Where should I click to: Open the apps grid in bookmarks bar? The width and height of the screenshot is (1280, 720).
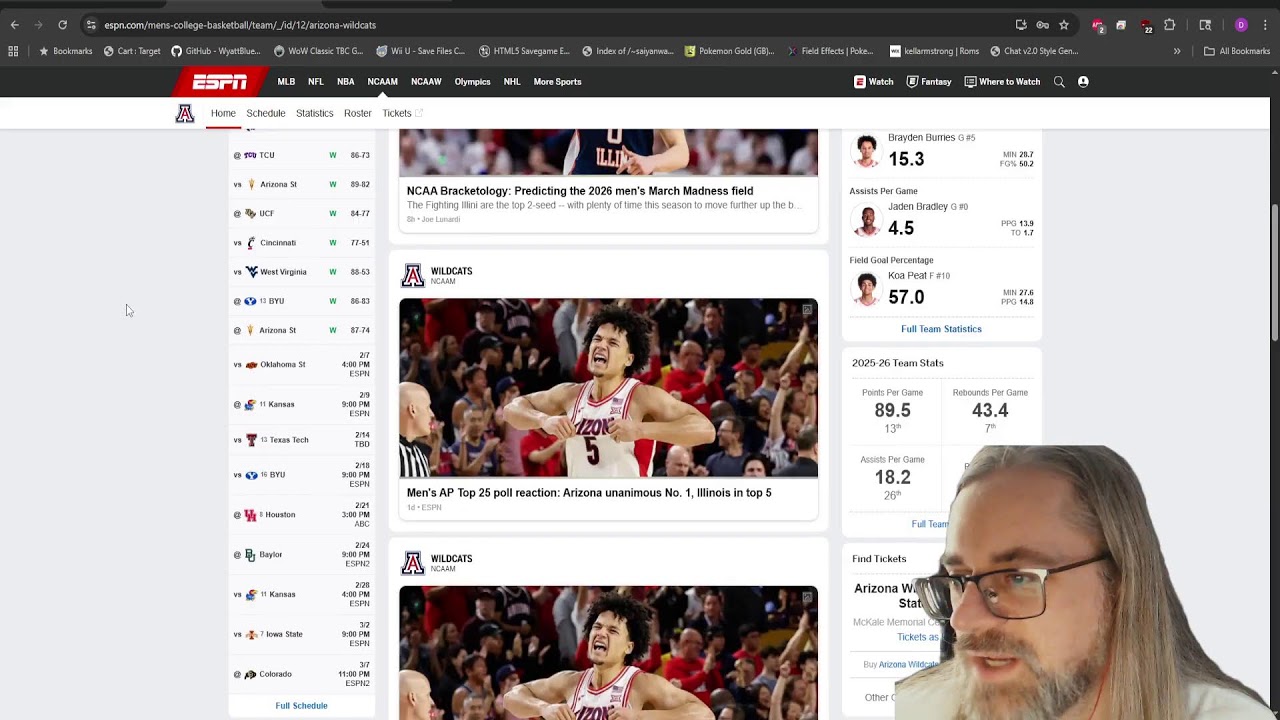coord(13,51)
